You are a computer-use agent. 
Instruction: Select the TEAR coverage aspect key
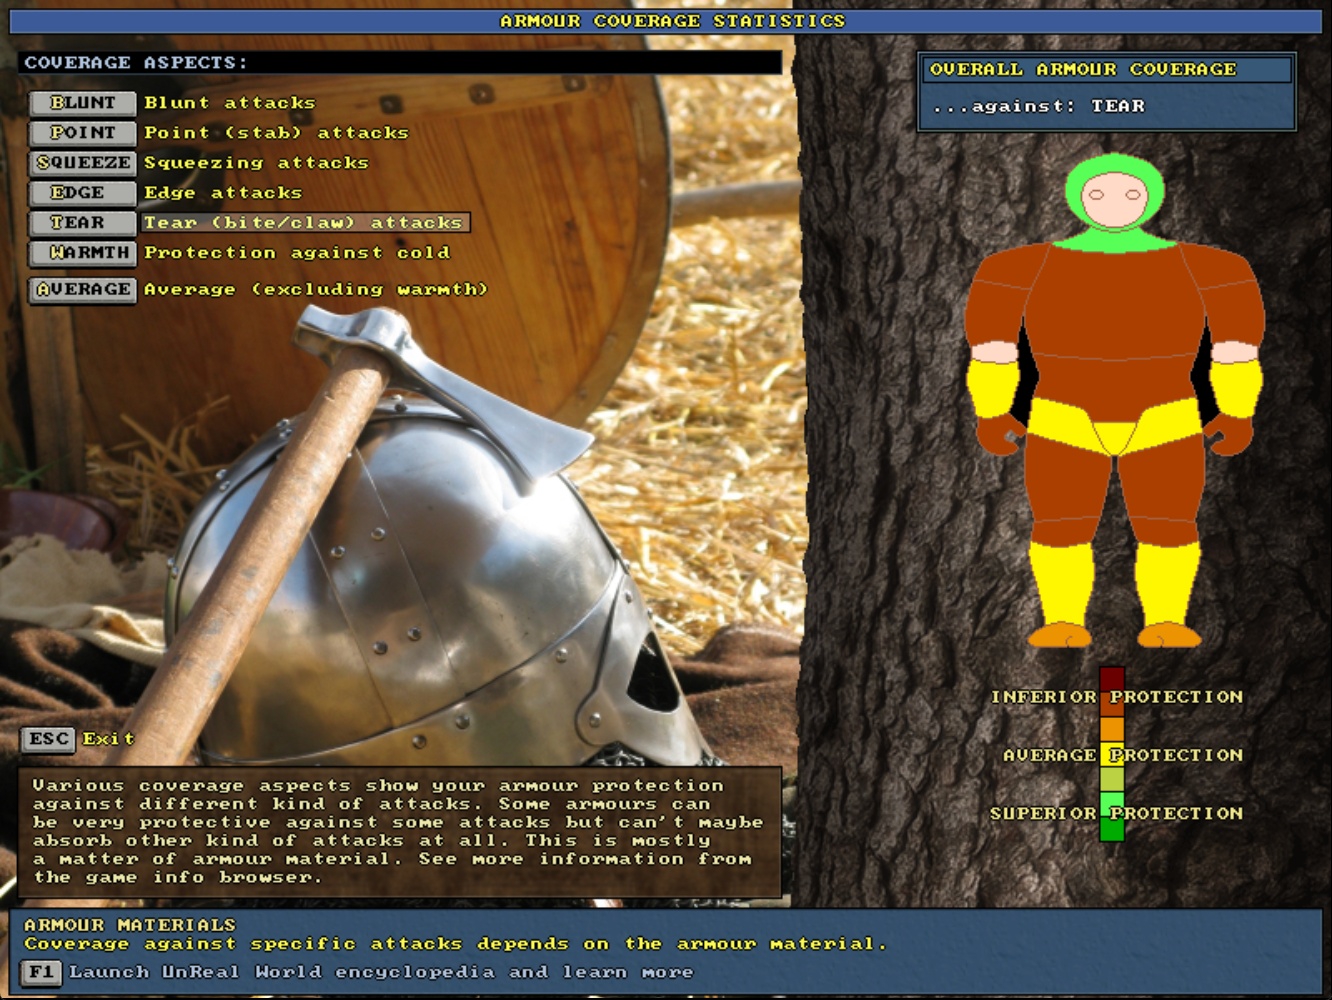(83, 223)
